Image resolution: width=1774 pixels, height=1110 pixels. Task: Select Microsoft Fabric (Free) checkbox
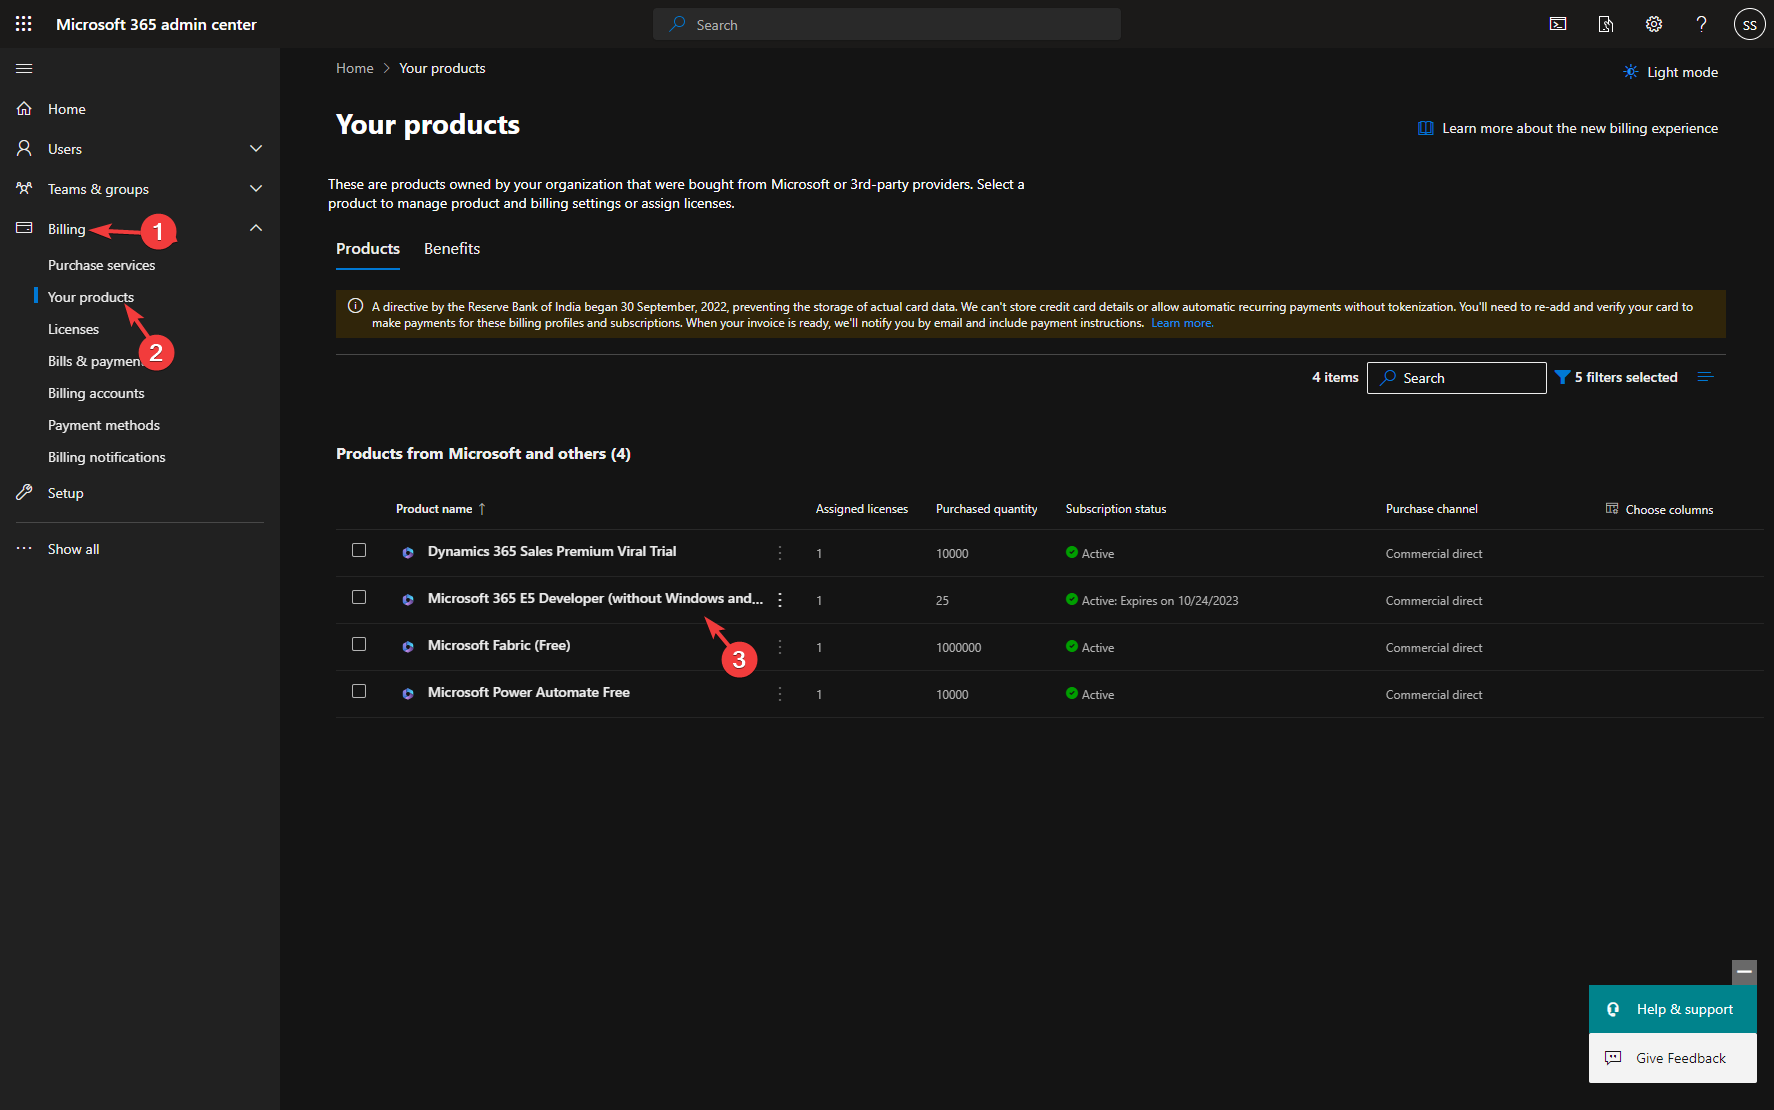(x=359, y=644)
